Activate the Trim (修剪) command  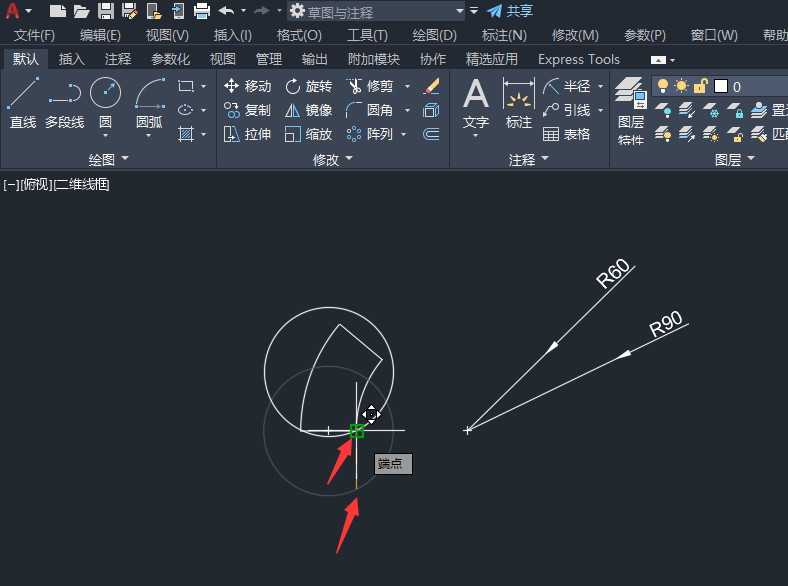[x=370, y=86]
